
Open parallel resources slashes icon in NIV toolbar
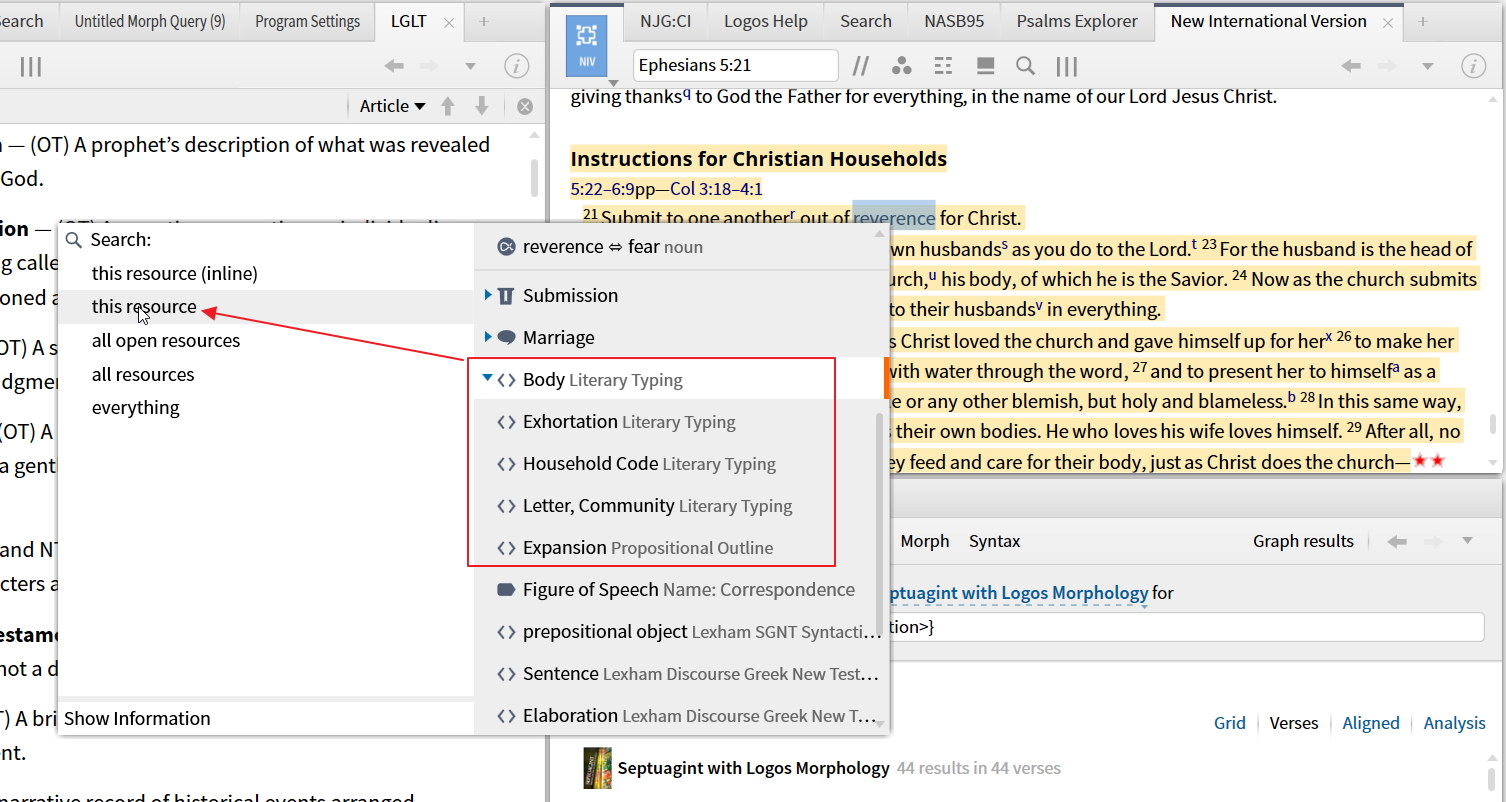pyautogui.click(x=860, y=66)
